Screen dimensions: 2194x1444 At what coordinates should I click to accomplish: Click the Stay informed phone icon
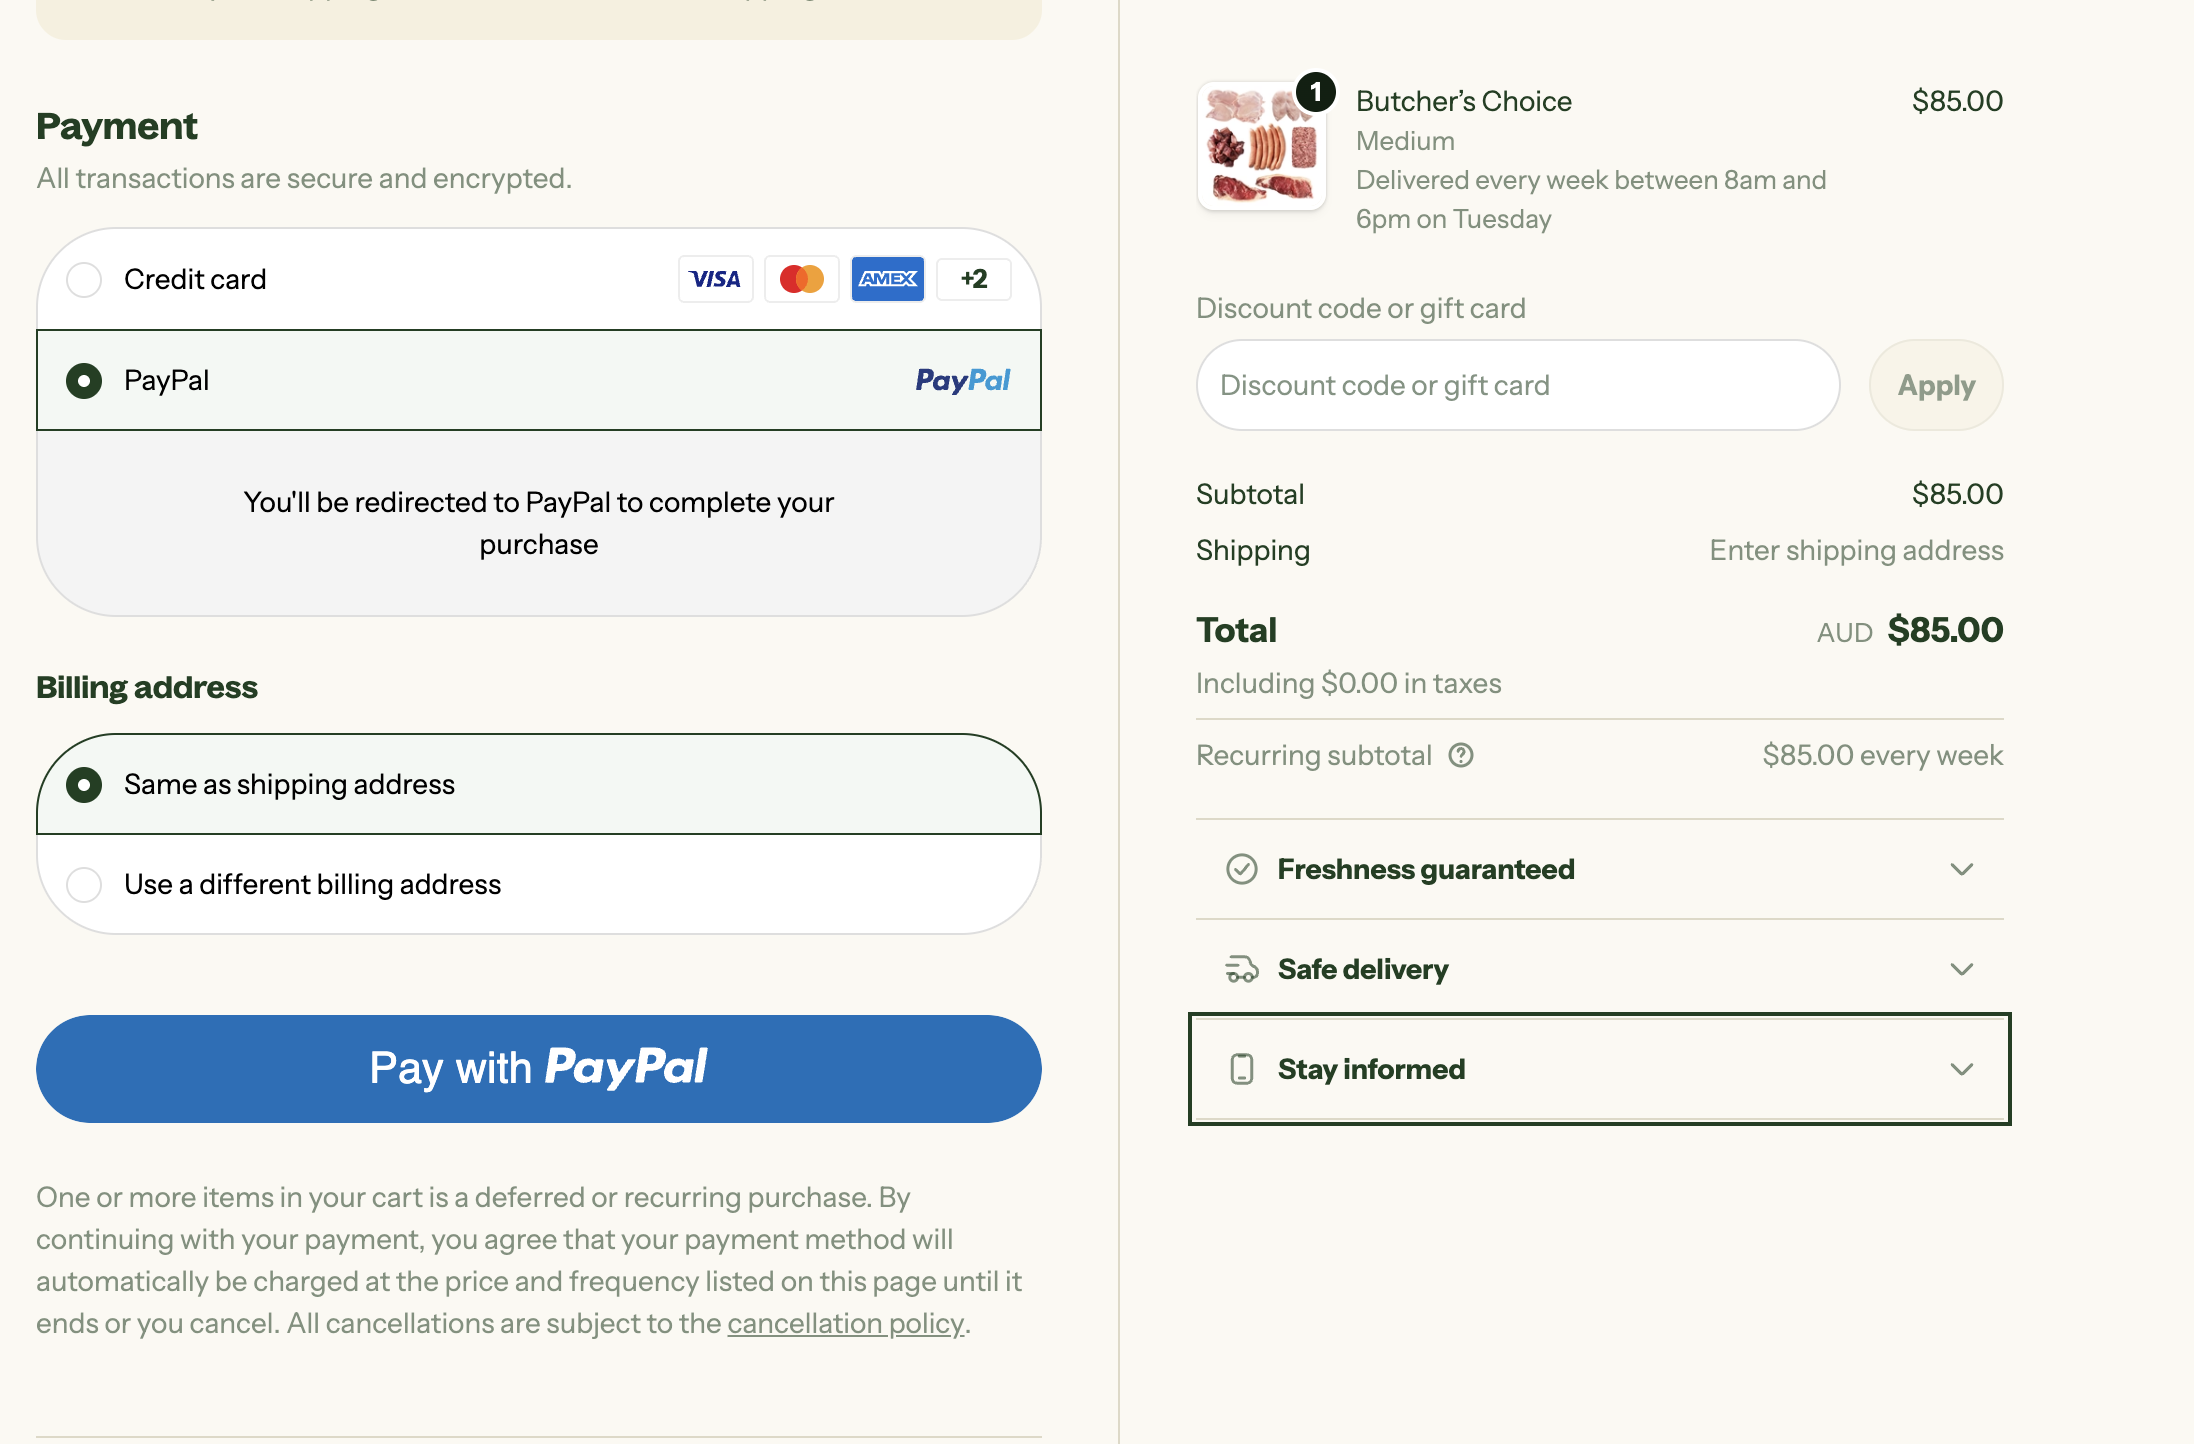pyautogui.click(x=1241, y=1069)
